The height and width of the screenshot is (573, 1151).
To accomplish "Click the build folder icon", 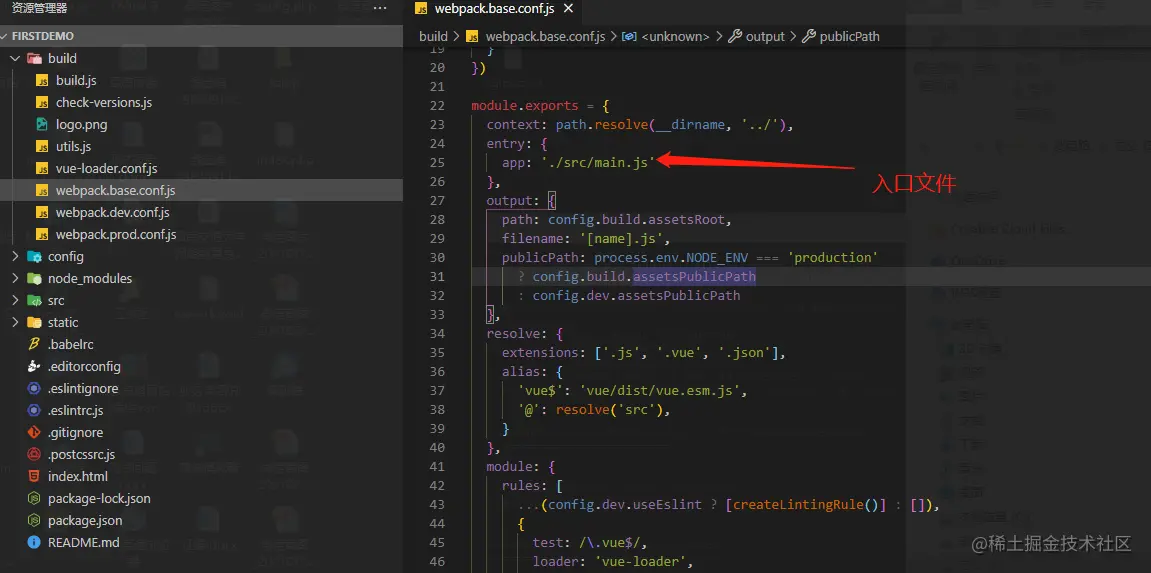I will [34, 58].
